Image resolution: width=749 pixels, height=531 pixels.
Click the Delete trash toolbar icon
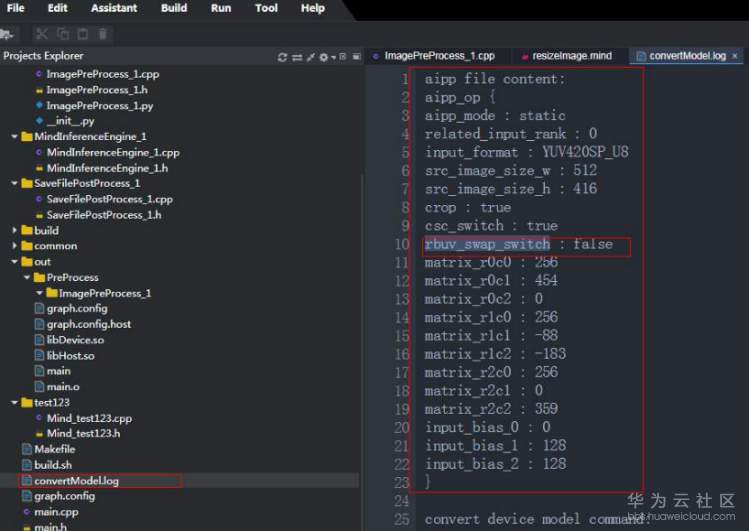tap(103, 34)
